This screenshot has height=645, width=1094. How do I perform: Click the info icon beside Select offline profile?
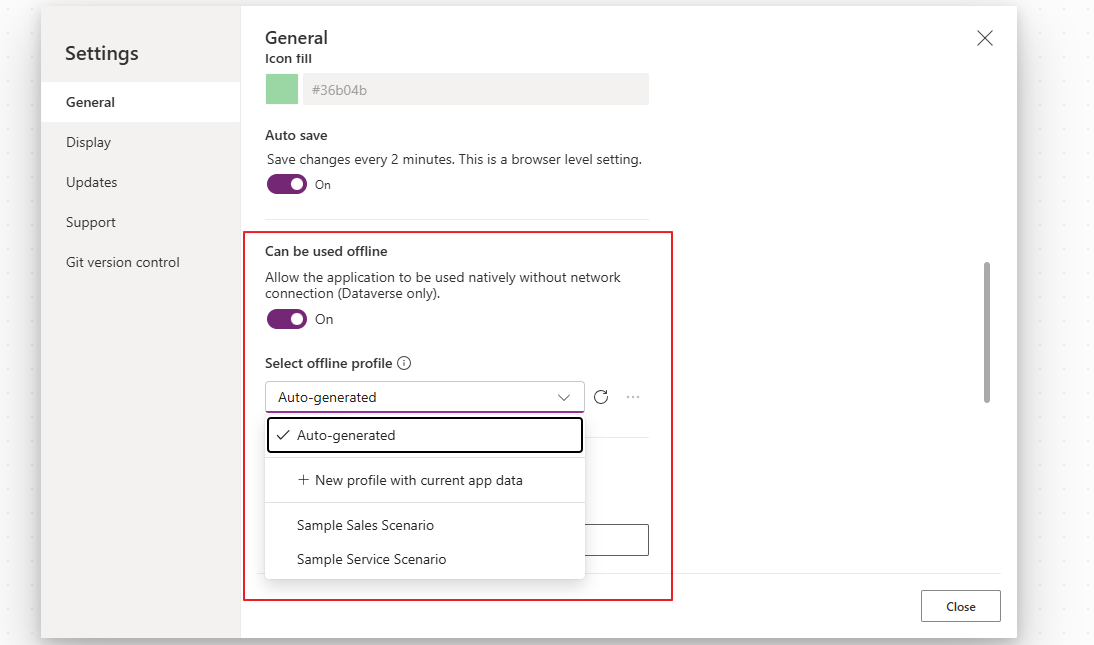pyautogui.click(x=404, y=364)
